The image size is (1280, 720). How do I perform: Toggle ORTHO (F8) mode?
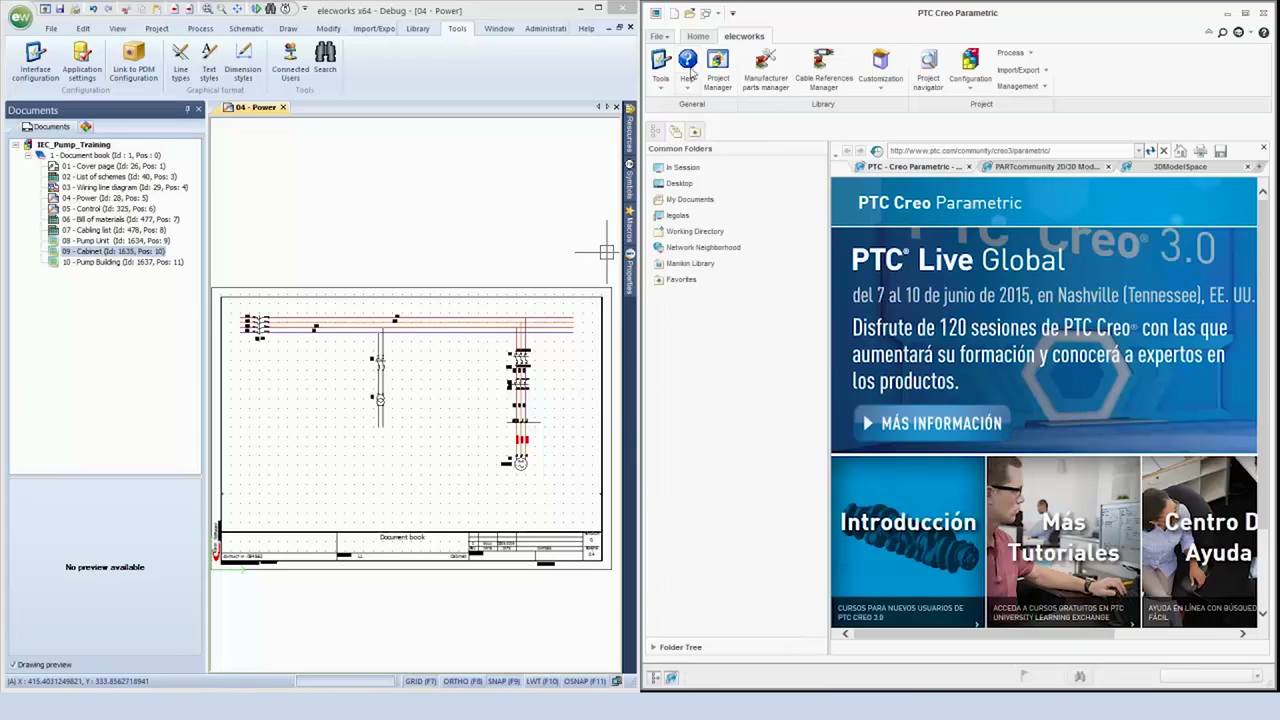(x=462, y=681)
